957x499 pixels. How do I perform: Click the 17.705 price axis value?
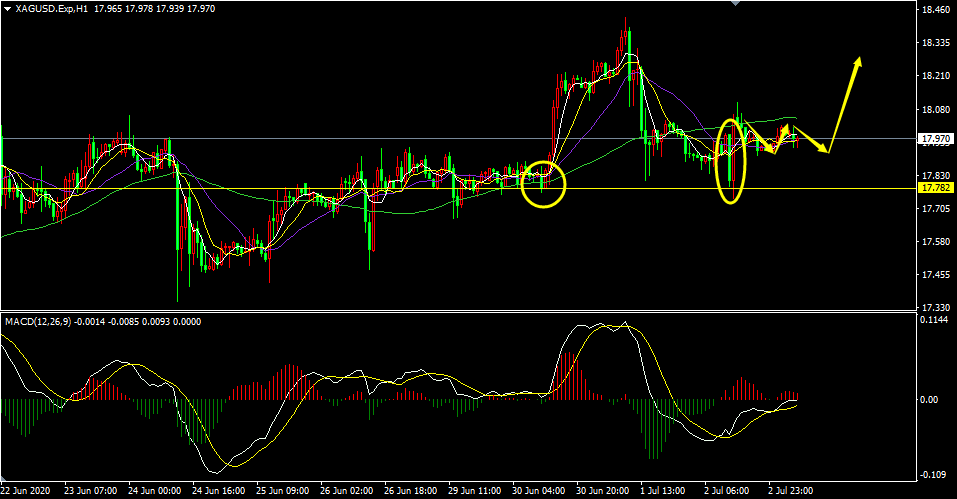click(936, 209)
